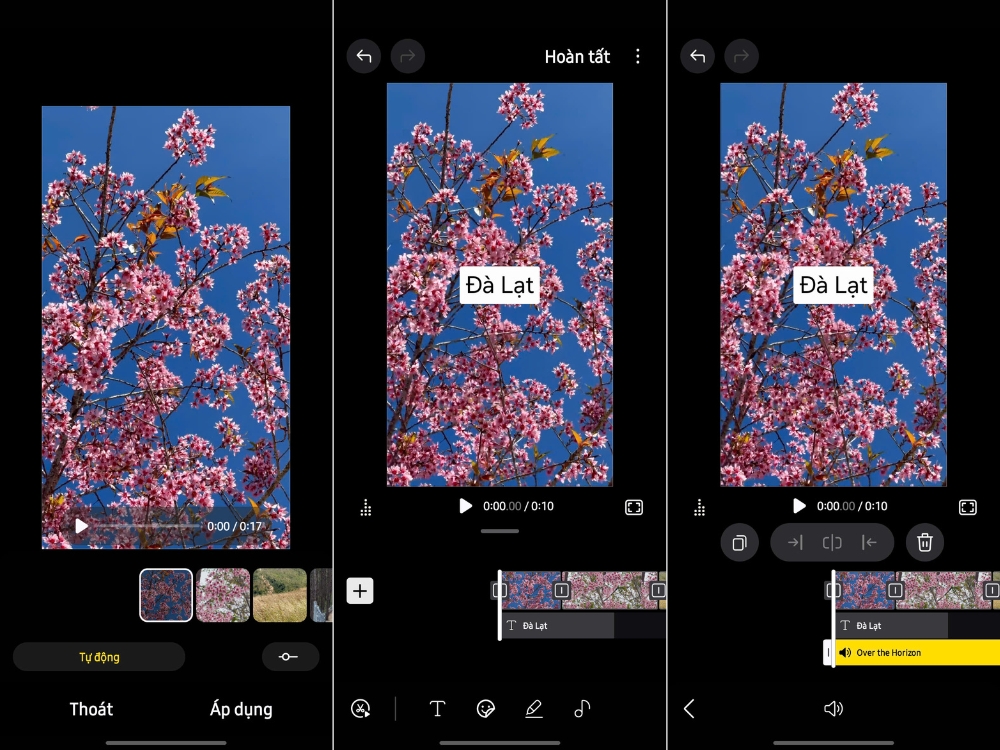This screenshot has height=750, width=1000.
Task: Open the Text tool (T icon)
Action: coord(437,709)
